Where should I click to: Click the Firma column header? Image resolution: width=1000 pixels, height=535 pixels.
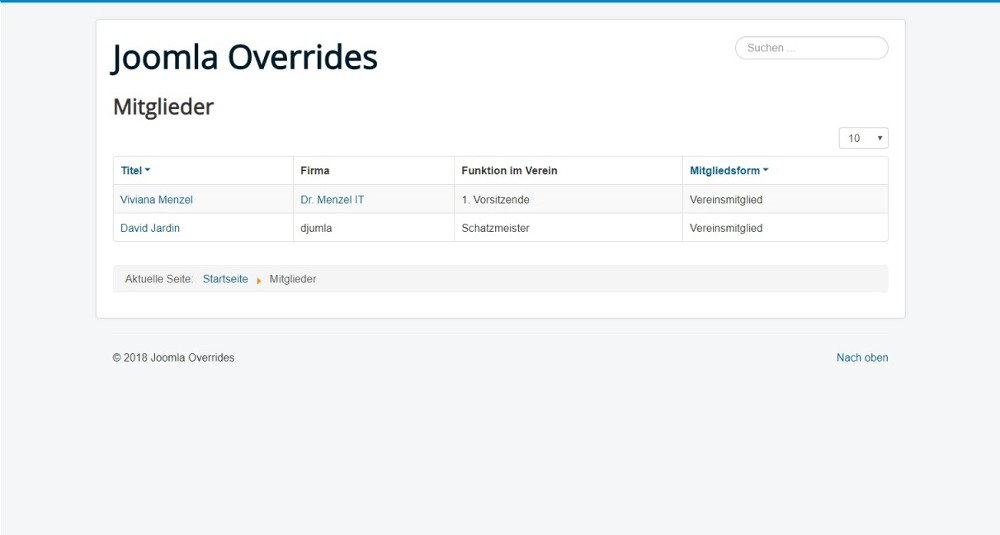point(315,170)
